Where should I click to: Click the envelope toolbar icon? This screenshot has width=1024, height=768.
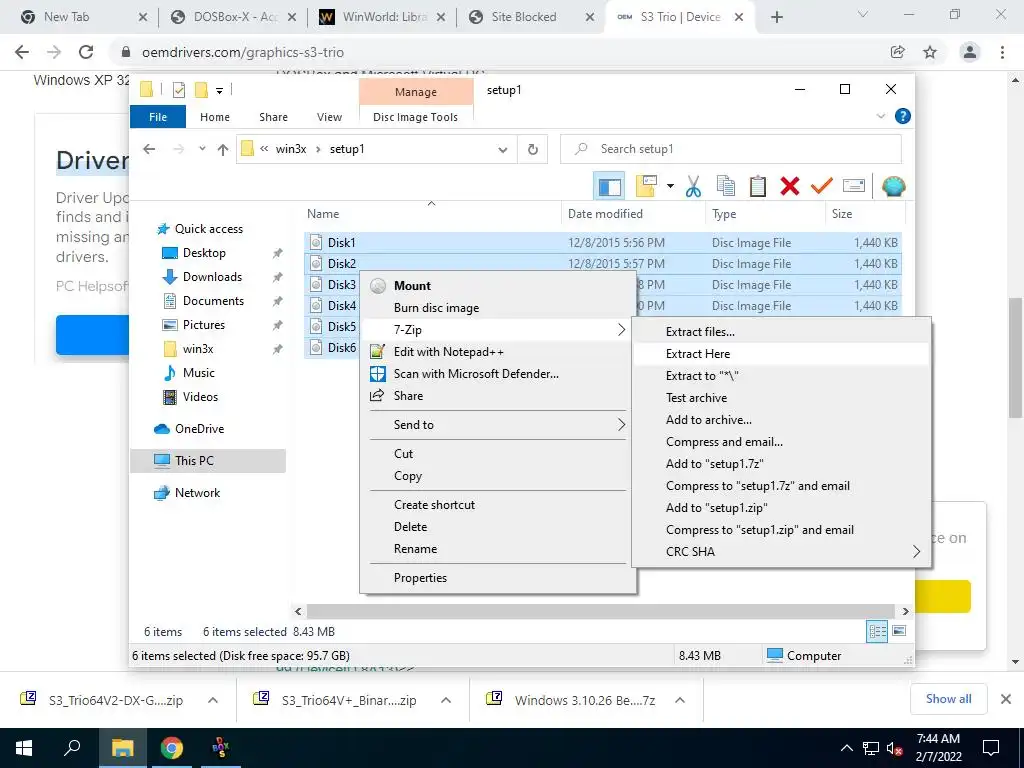(854, 187)
